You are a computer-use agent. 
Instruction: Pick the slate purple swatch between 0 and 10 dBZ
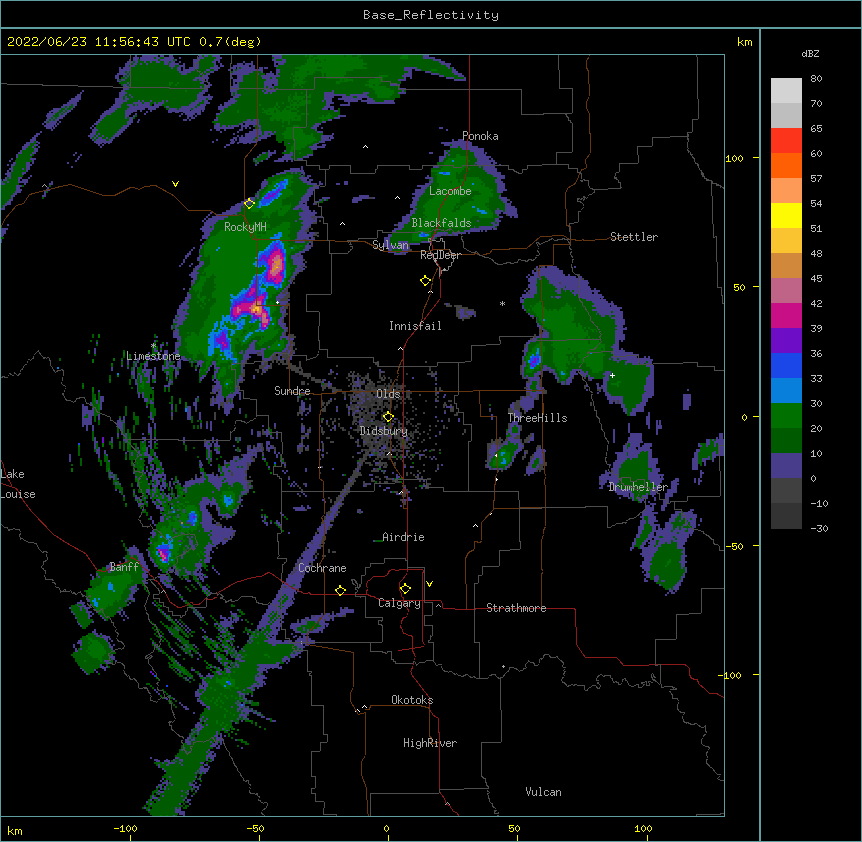tap(786, 466)
